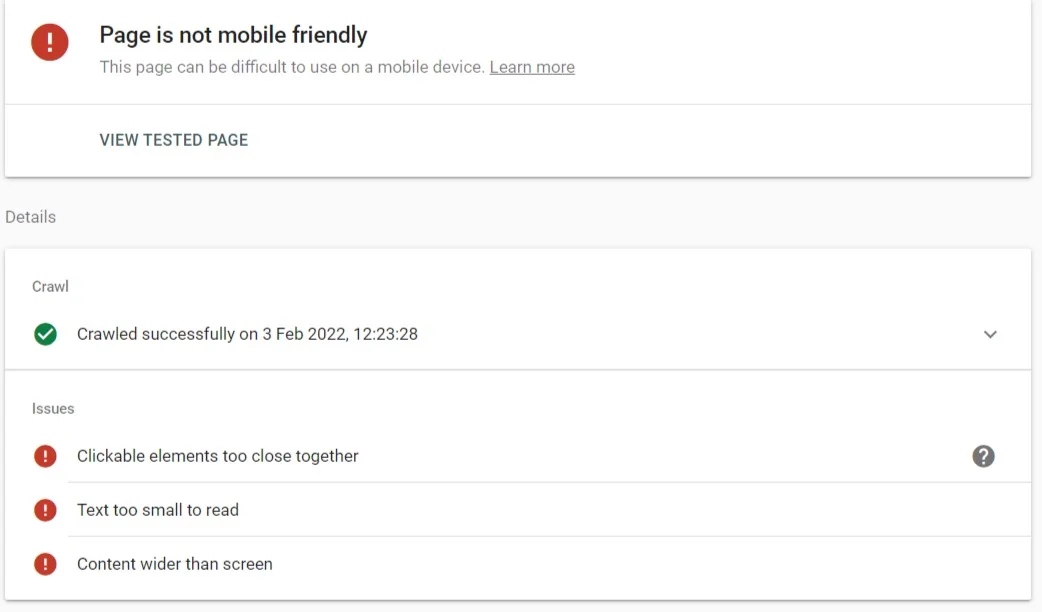Open the Learn more link
This screenshot has height=612, width=1042.
pos(532,67)
